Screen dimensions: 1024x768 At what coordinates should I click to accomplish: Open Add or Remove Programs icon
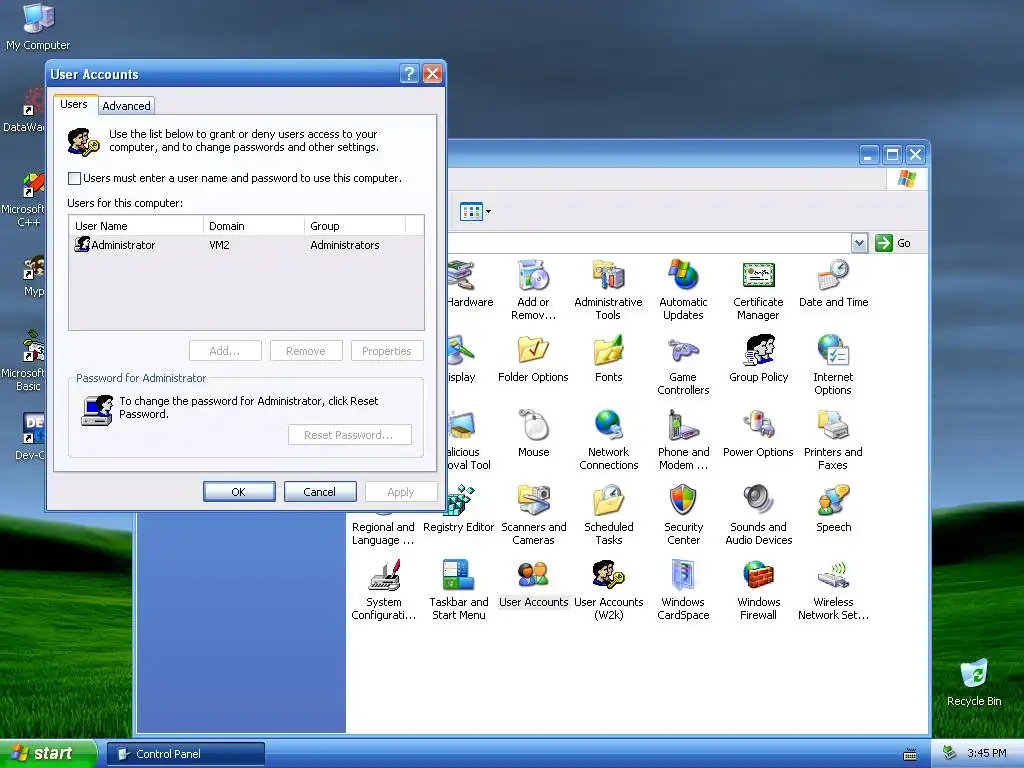[533, 290]
